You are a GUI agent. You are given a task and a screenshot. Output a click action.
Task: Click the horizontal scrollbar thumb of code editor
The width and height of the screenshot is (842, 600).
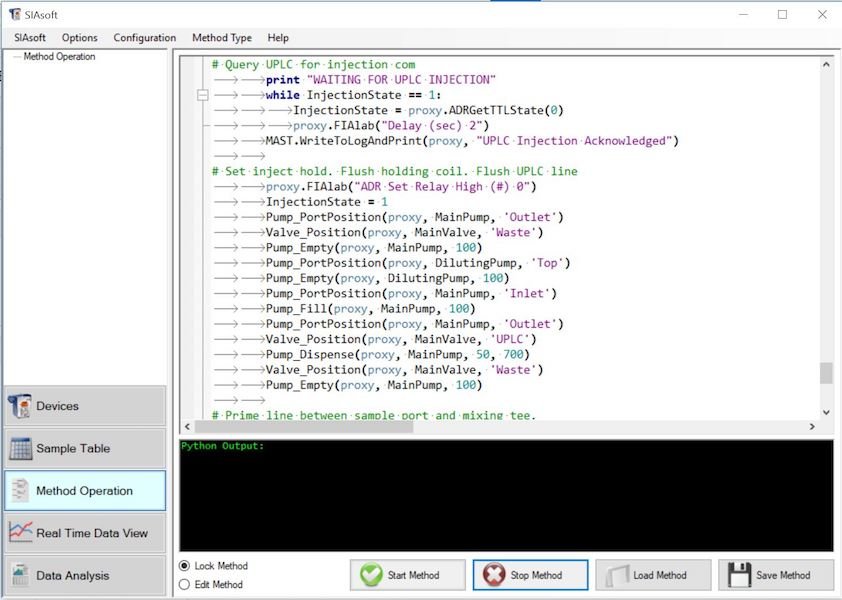[x=303, y=426]
